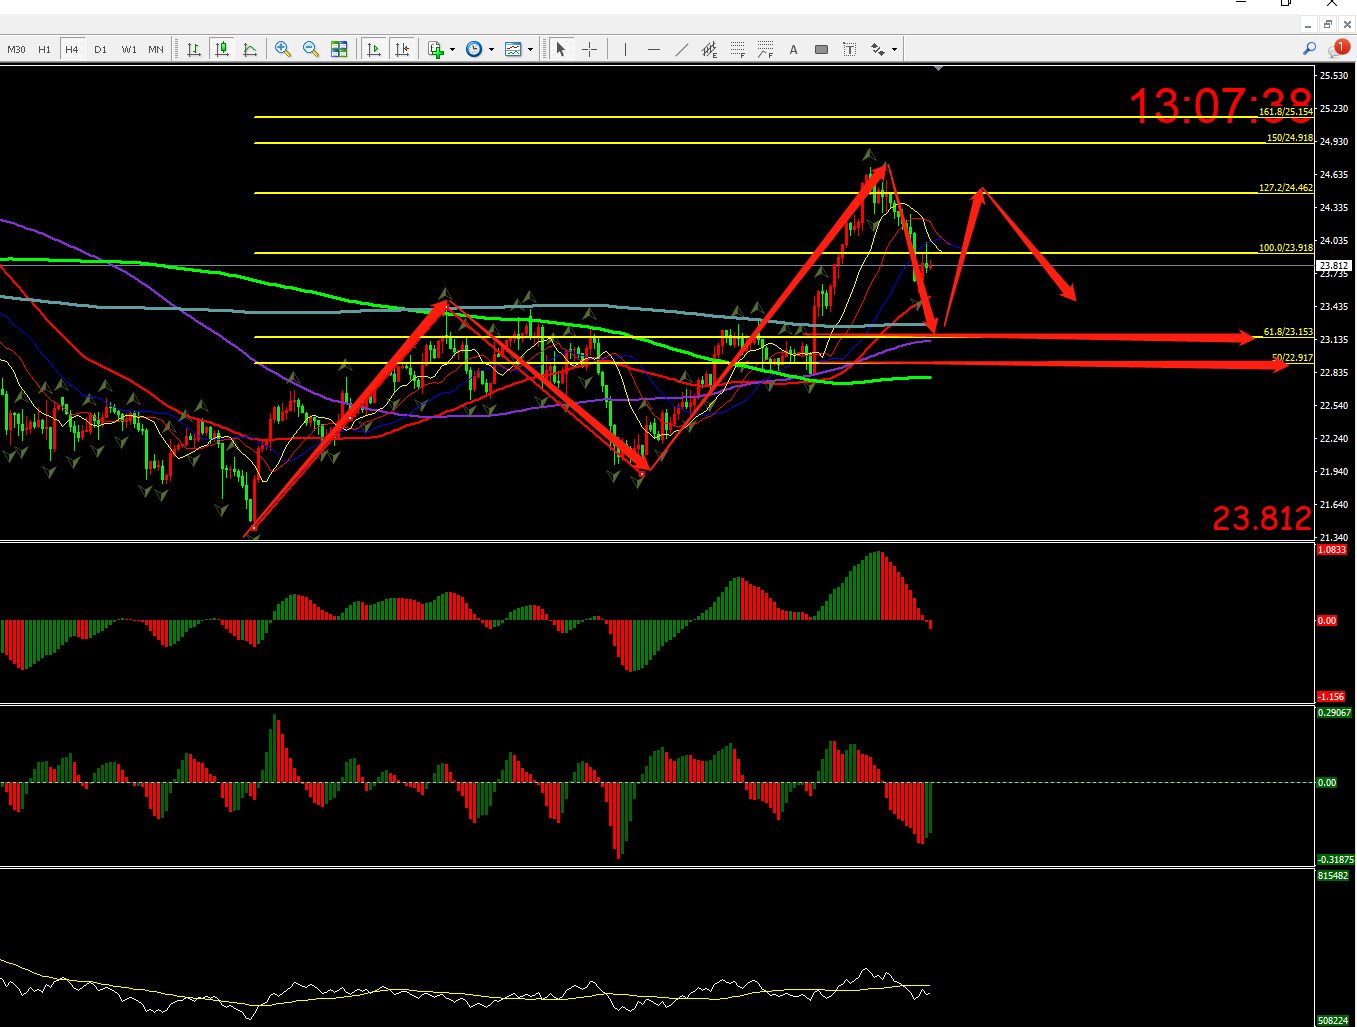
Task: Open search with magnifier icon
Action: [x=1309, y=48]
